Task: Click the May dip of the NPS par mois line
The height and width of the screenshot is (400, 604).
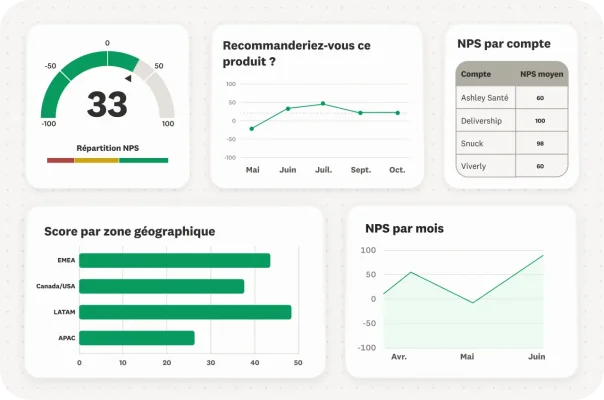Action: [x=473, y=303]
